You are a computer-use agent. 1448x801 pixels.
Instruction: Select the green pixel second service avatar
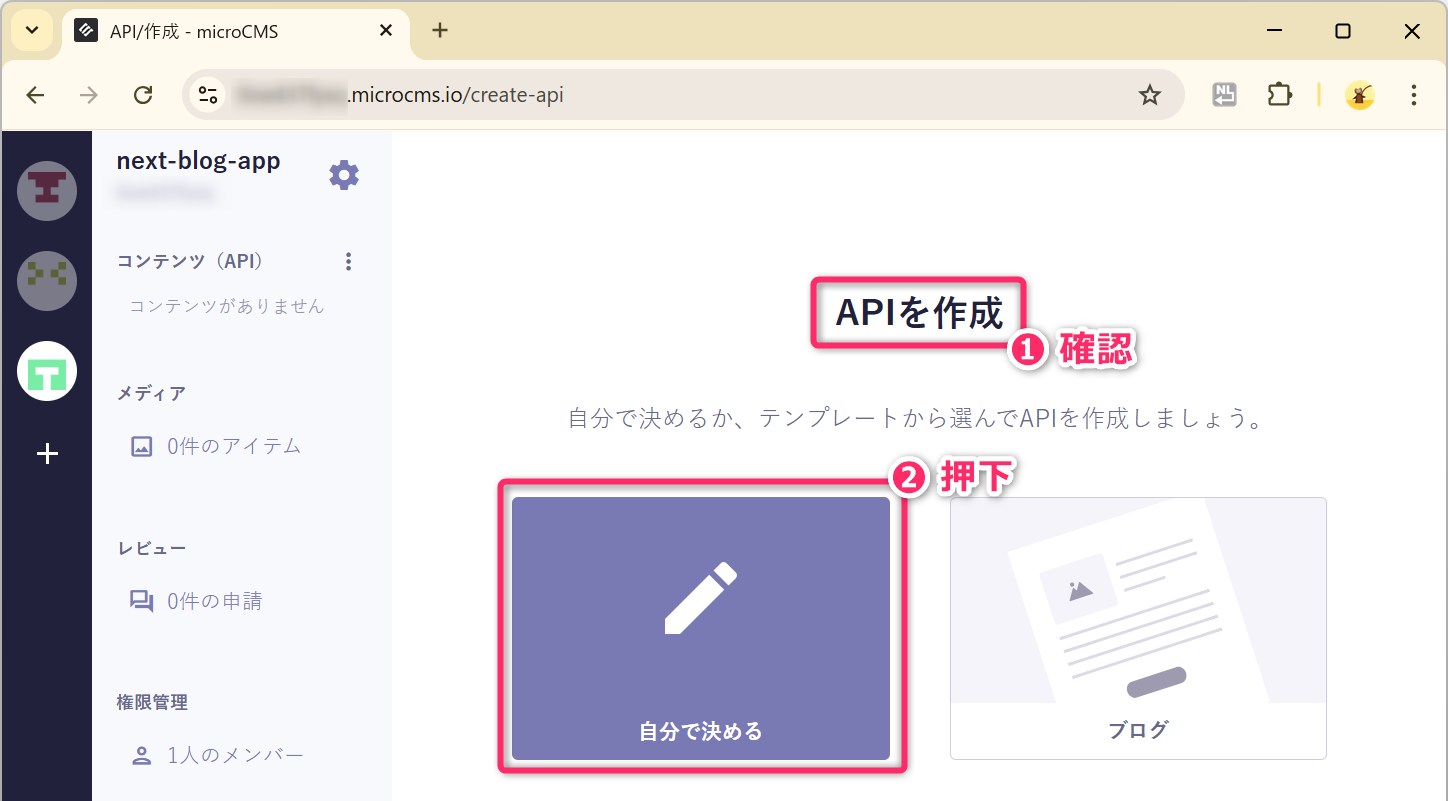[x=47, y=281]
